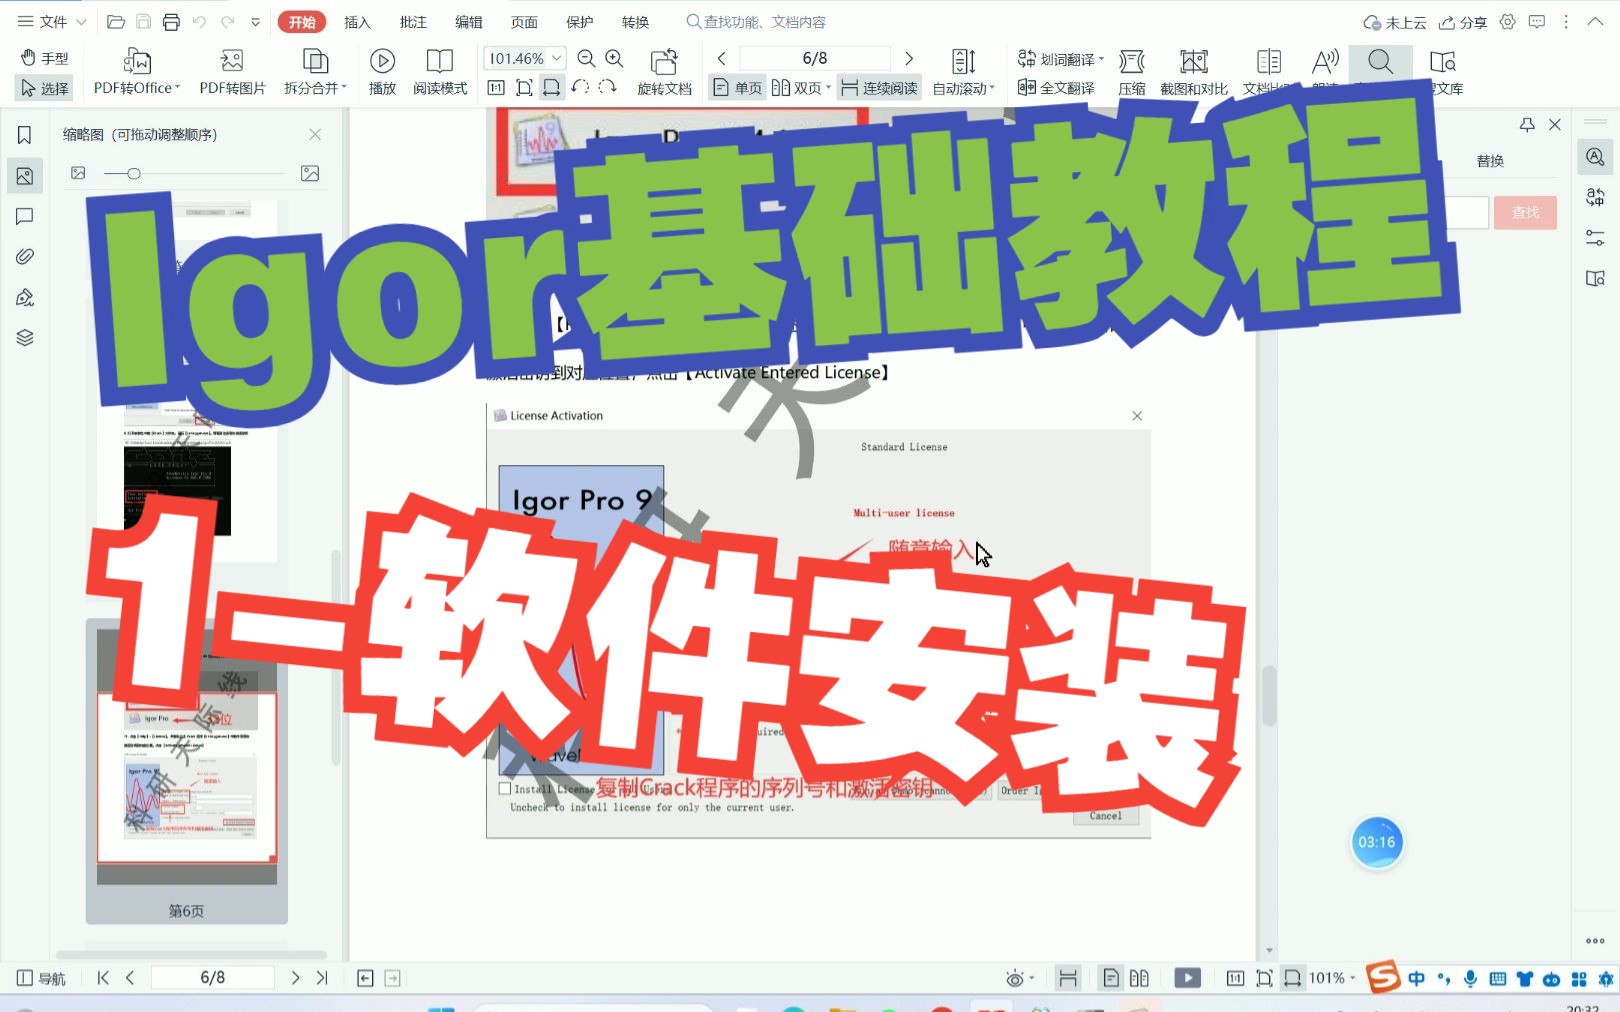Image resolution: width=1620 pixels, height=1012 pixels.
Task: Click 未上云 cloud status
Action: 1395,22
